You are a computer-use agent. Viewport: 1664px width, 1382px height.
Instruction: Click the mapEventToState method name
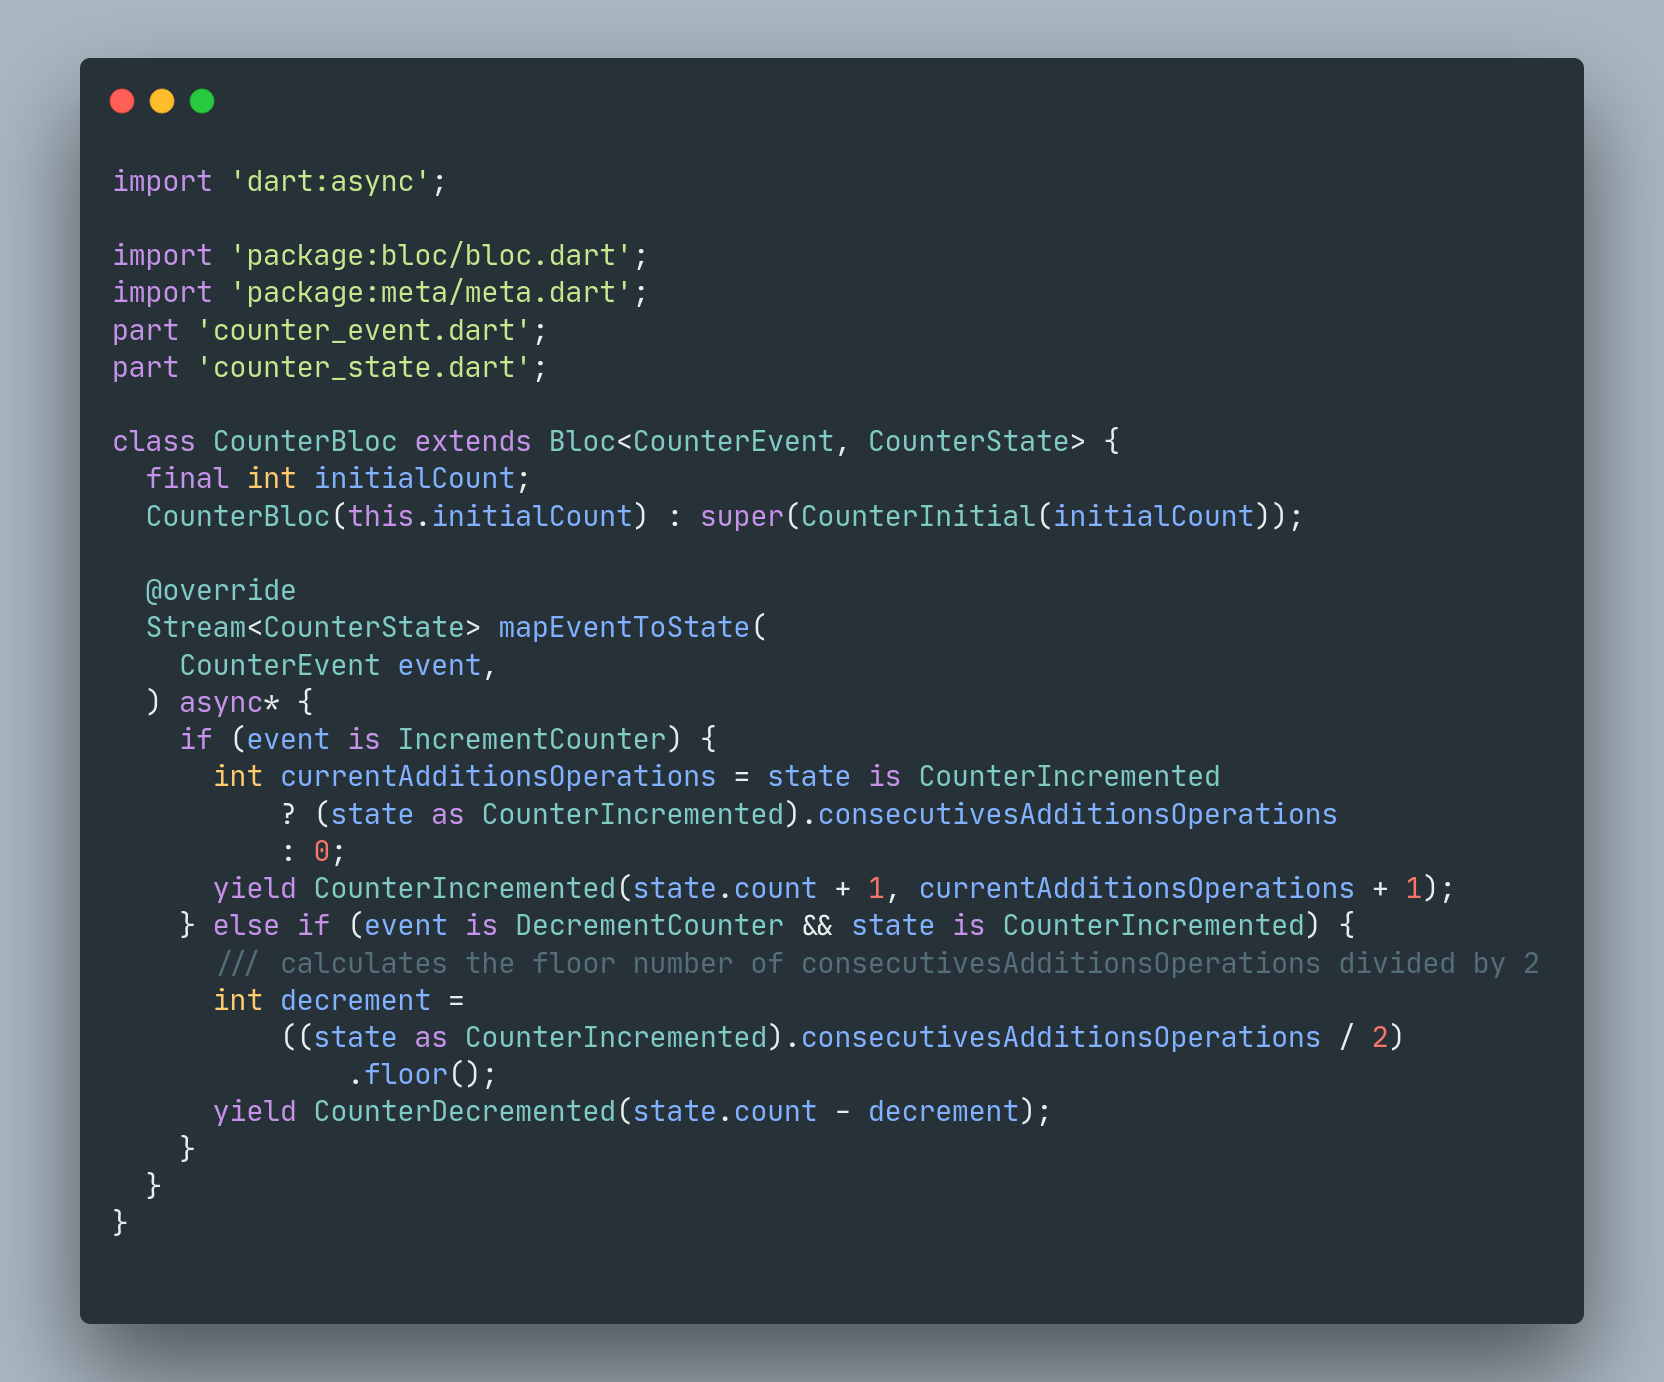click(x=624, y=627)
